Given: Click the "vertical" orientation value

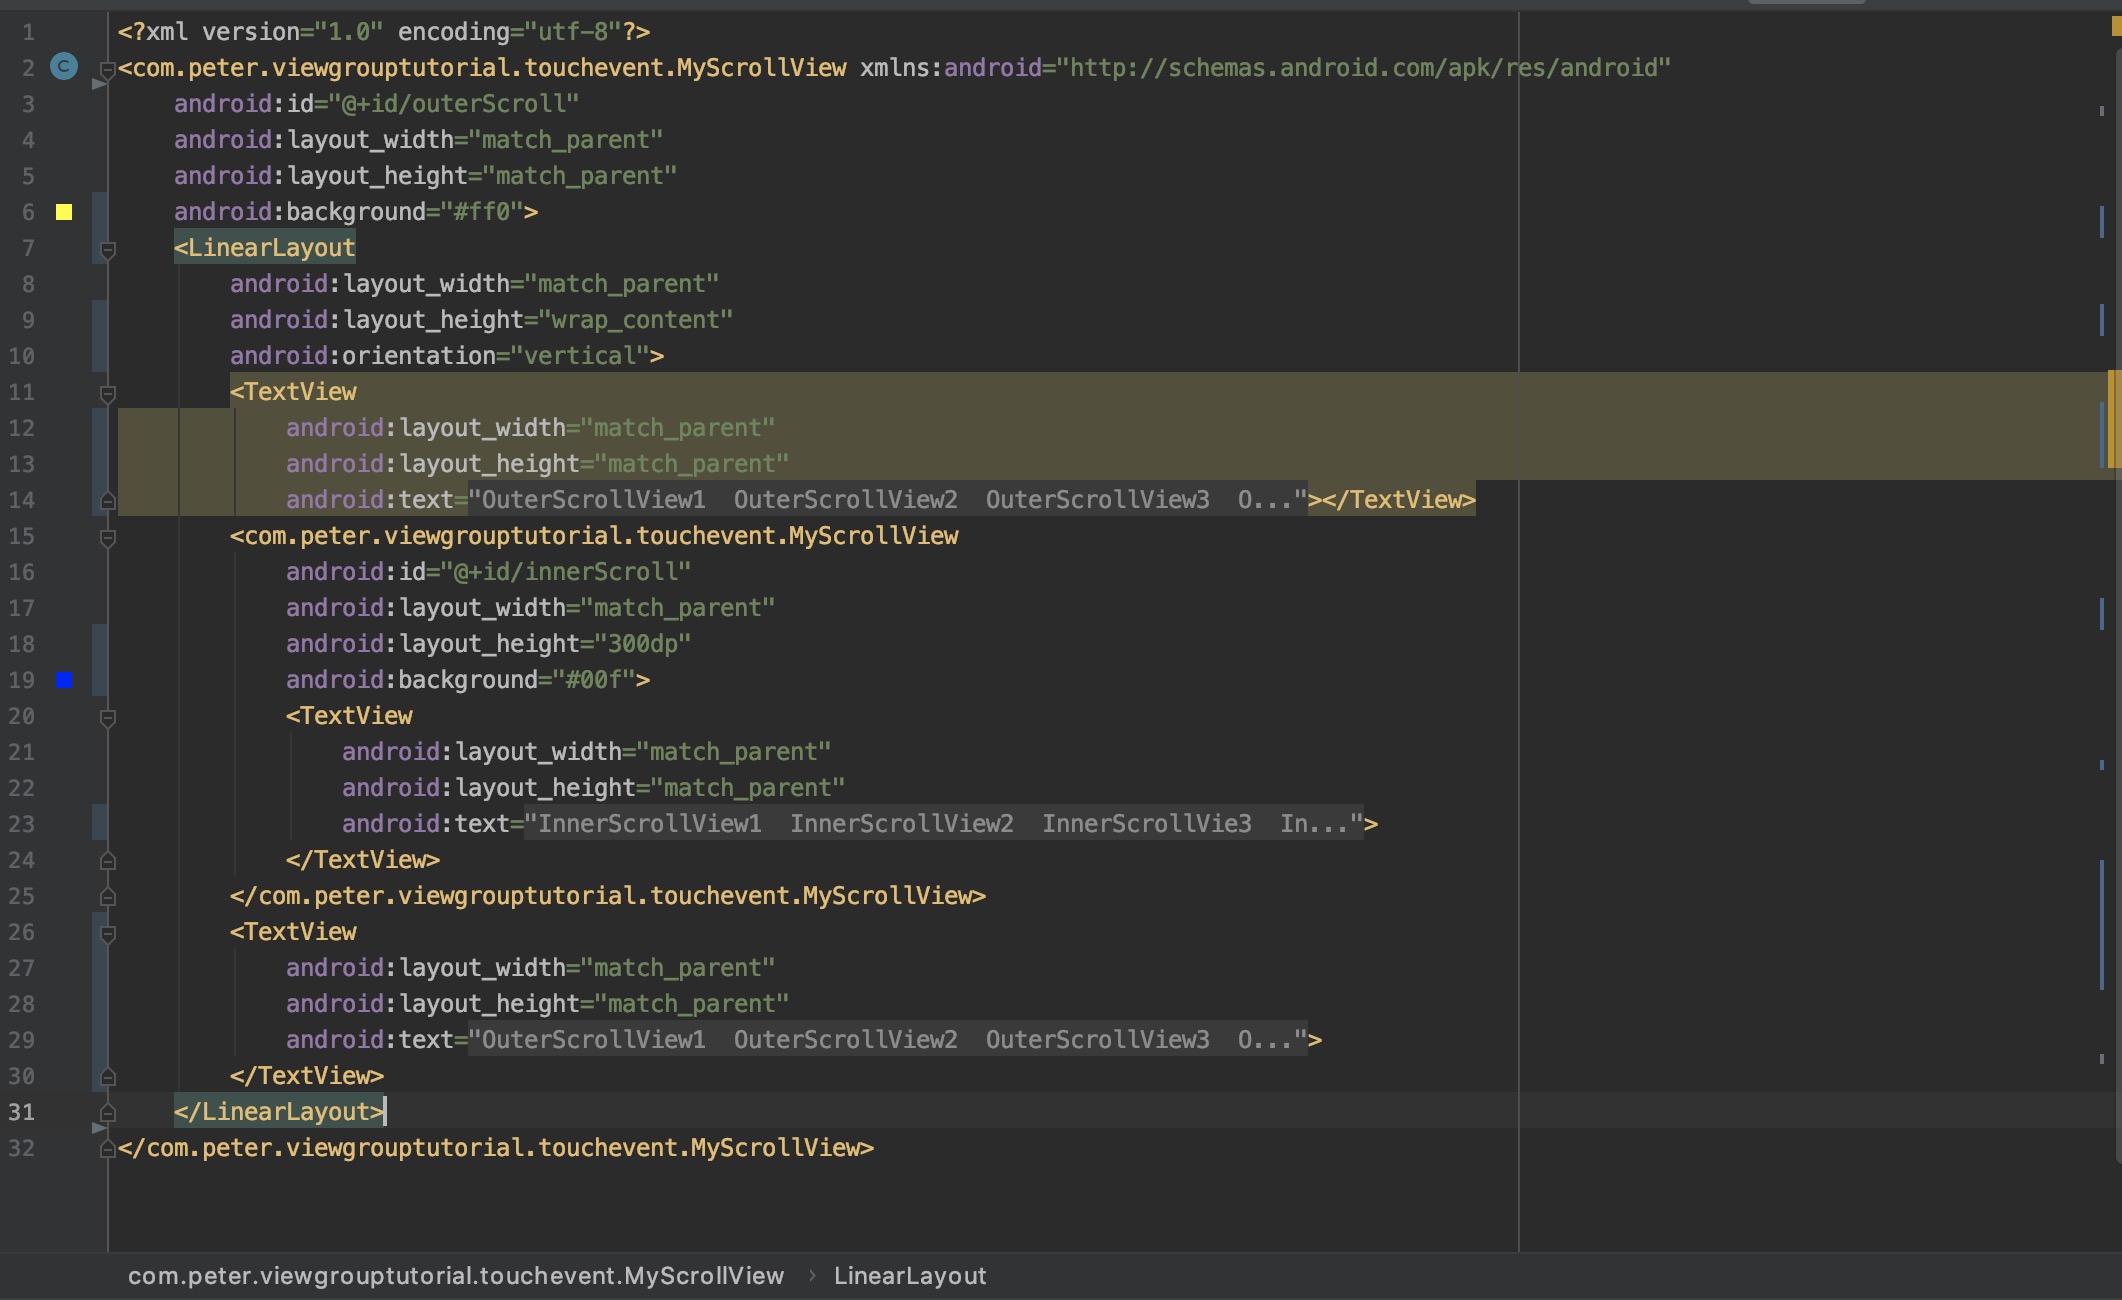Looking at the screenshot, I should 580,356.
